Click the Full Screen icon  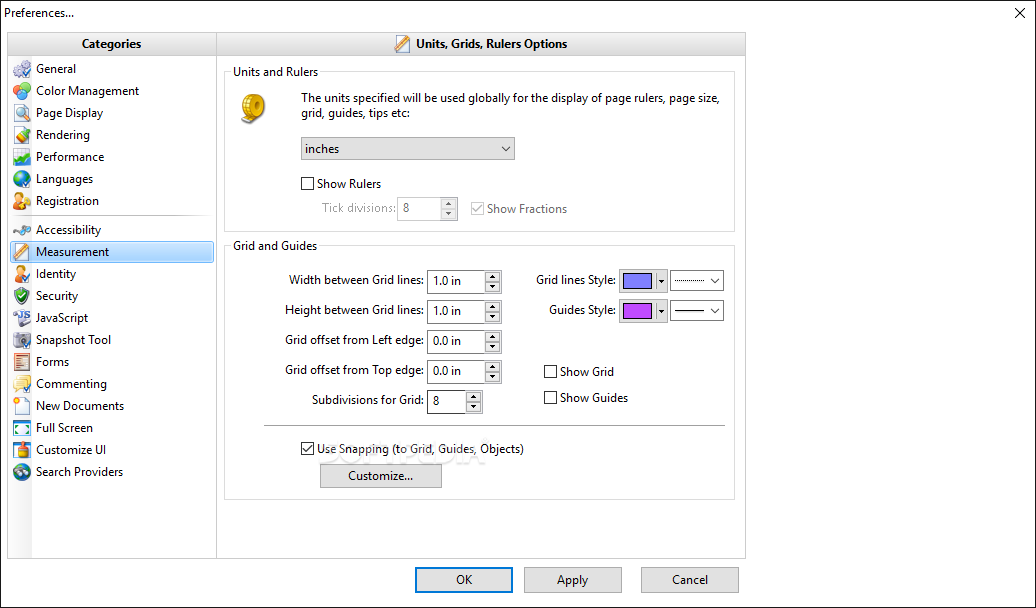point(22,428)
